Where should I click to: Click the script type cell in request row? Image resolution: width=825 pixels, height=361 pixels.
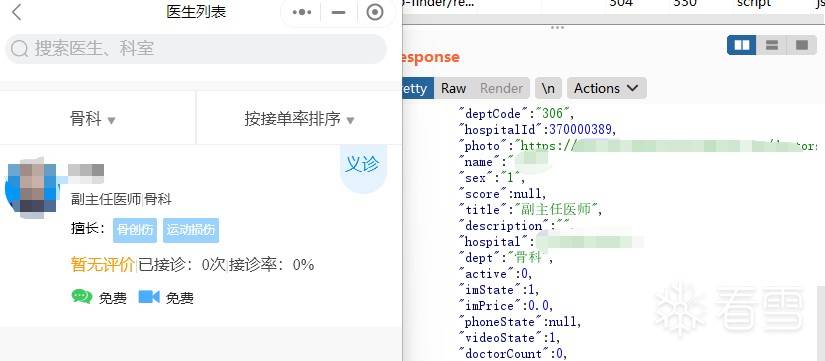tap(753, 3)
